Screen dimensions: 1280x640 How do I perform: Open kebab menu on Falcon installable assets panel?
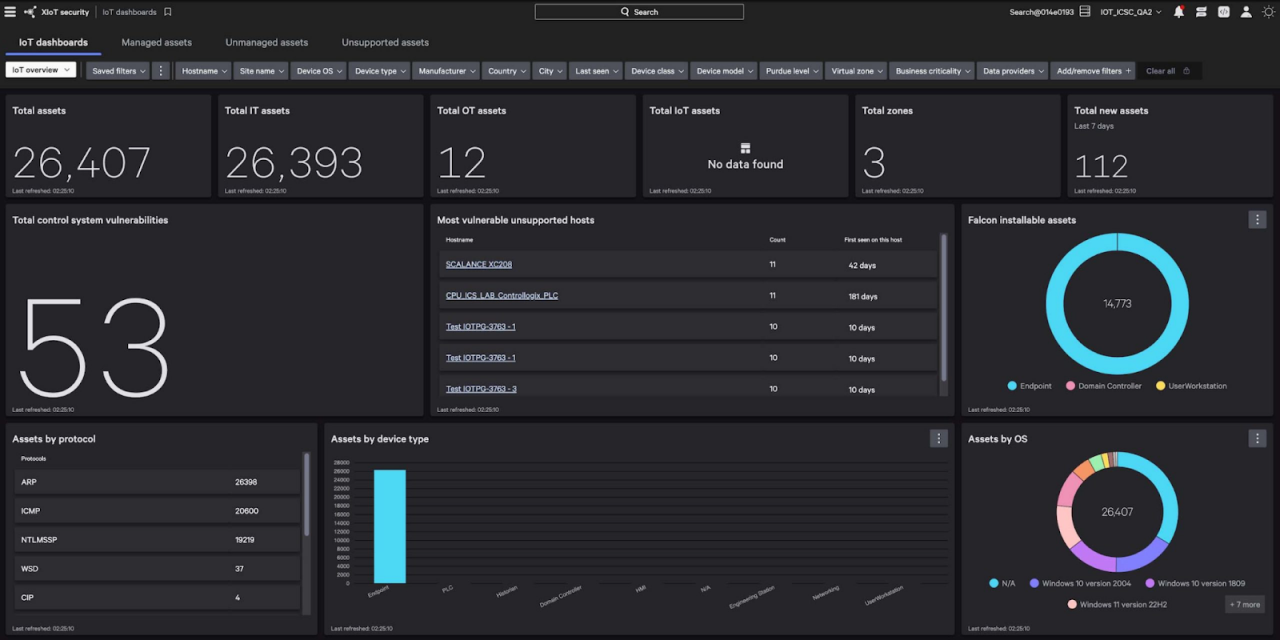coord(1257,219)
